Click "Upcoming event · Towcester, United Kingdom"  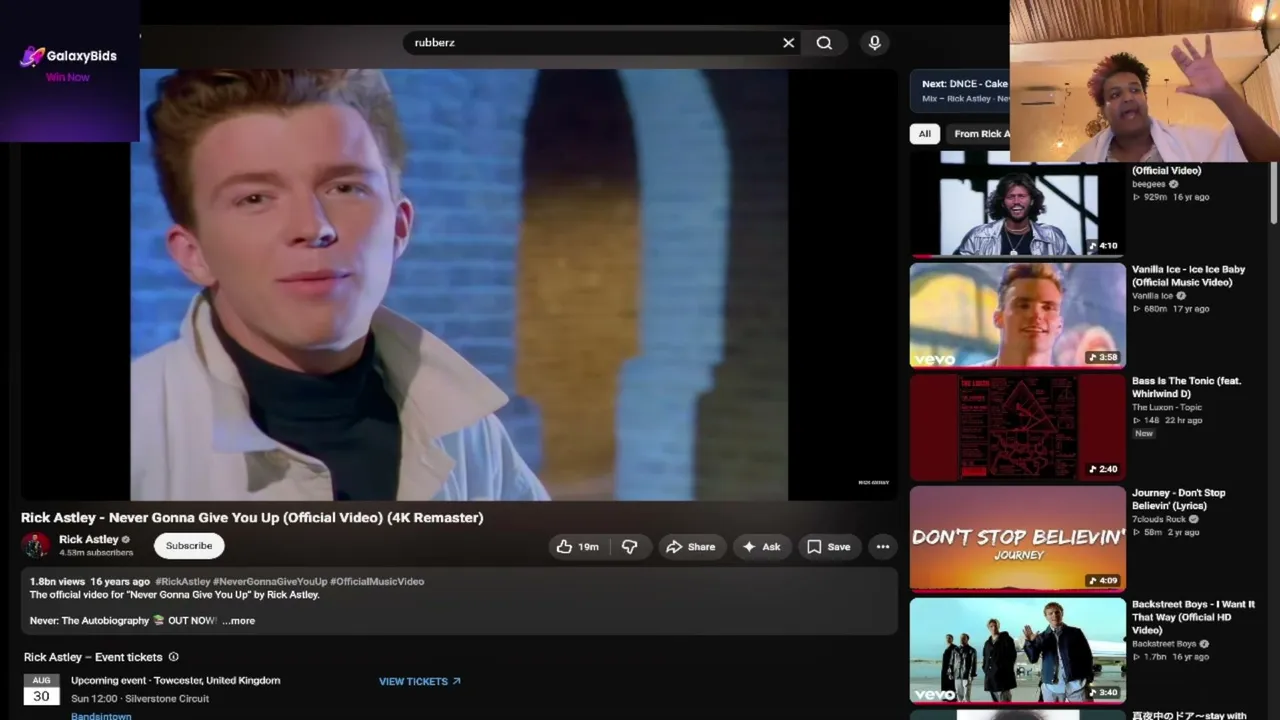175,680
